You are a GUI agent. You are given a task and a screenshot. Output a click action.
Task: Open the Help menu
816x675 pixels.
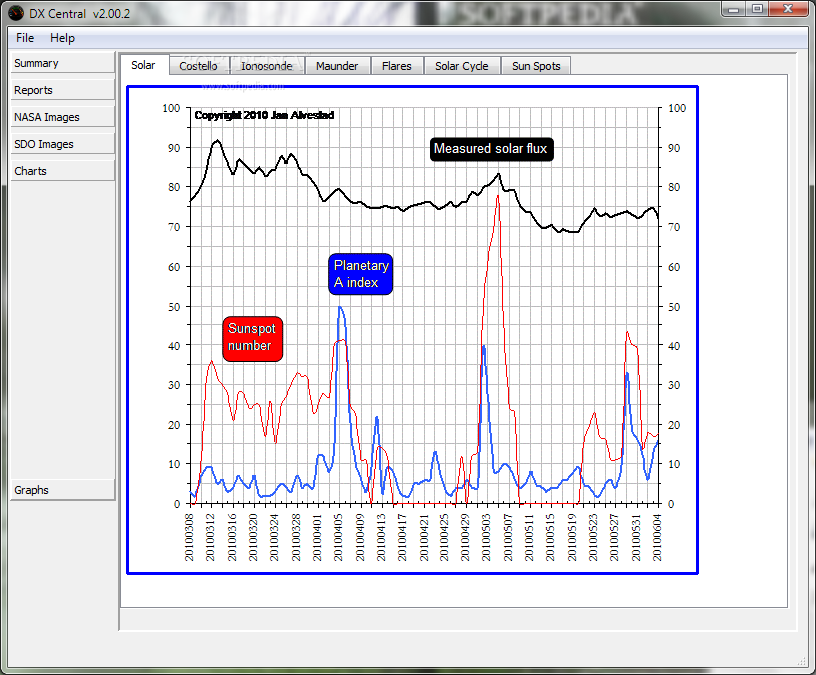pyautogui.click(x=62, y=38)
